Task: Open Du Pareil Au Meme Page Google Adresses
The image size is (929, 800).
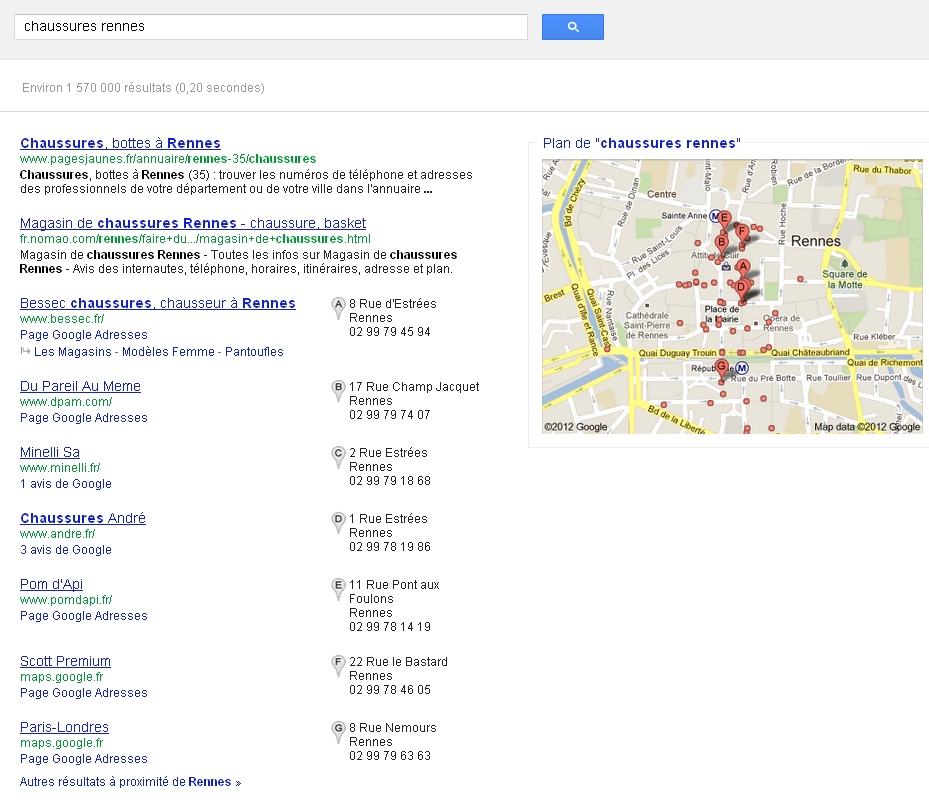Action: (x=84, y=418)
